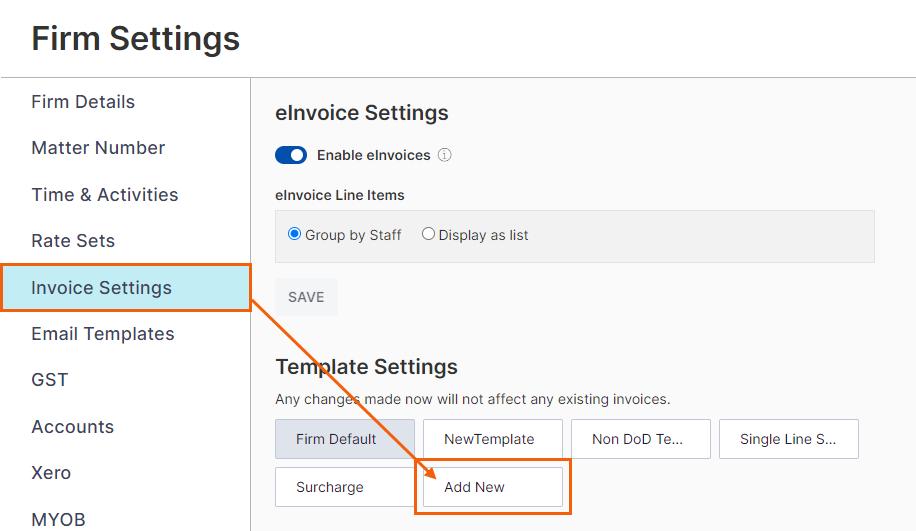Open Accounts settings page
The width and height of the screenshot is (916, 531).
(72, 426)
